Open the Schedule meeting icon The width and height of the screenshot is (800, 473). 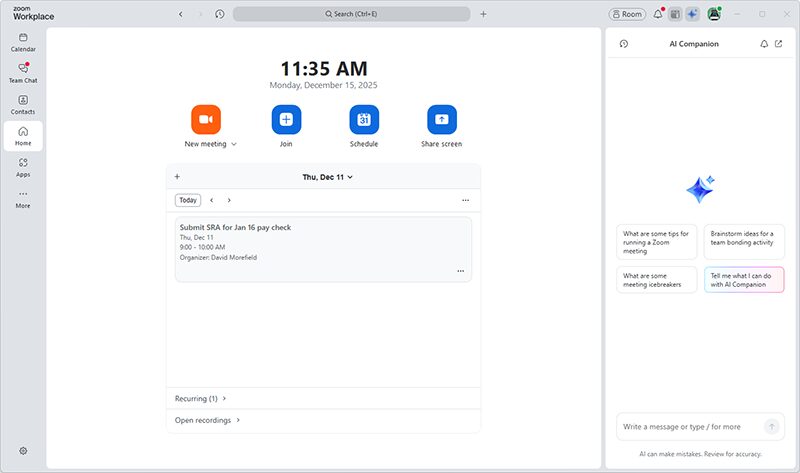[364, 120]
